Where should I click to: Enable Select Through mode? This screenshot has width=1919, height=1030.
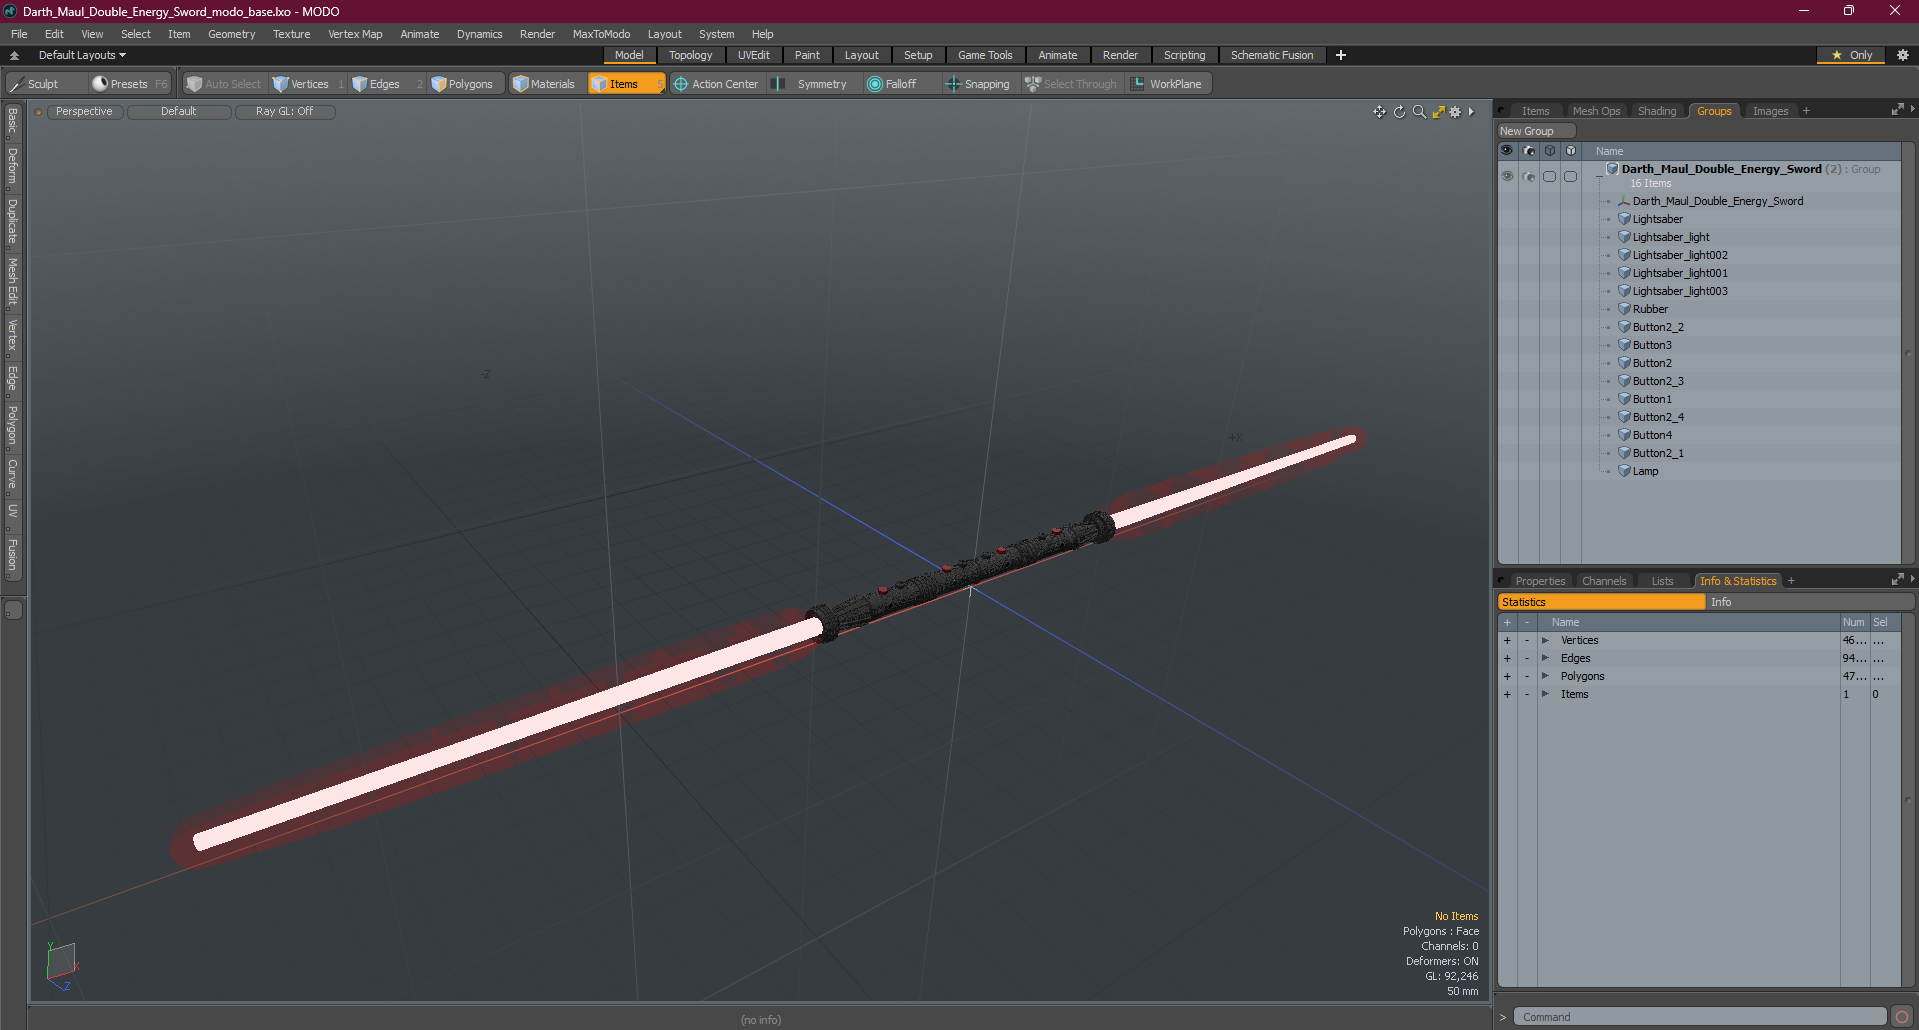[x=1071, y=84]
